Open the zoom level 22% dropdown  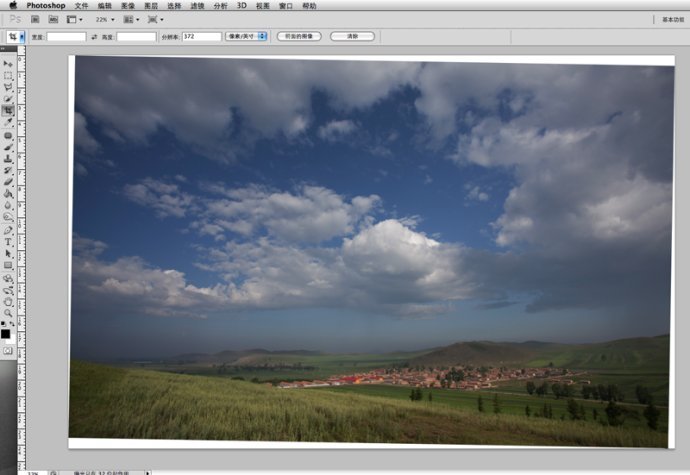tap(105, 19)
